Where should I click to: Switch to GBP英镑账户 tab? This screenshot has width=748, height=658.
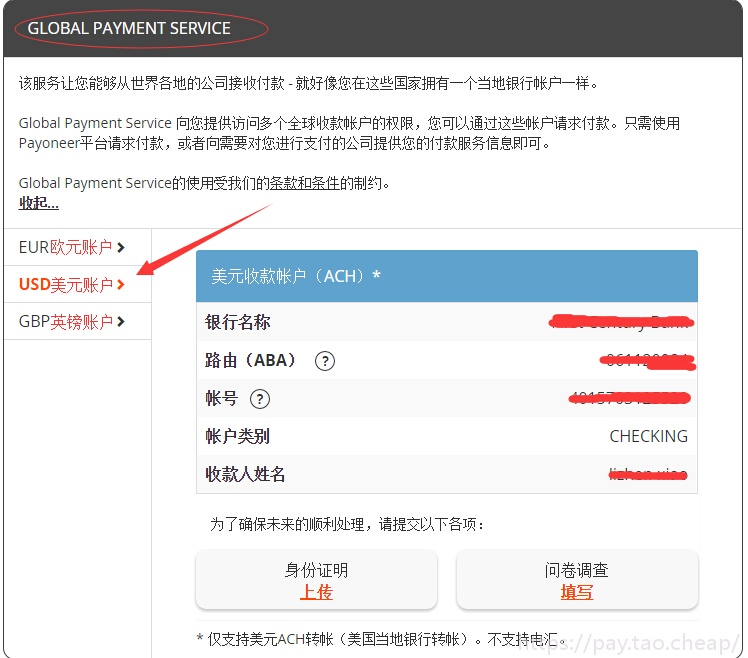[77, 322]
